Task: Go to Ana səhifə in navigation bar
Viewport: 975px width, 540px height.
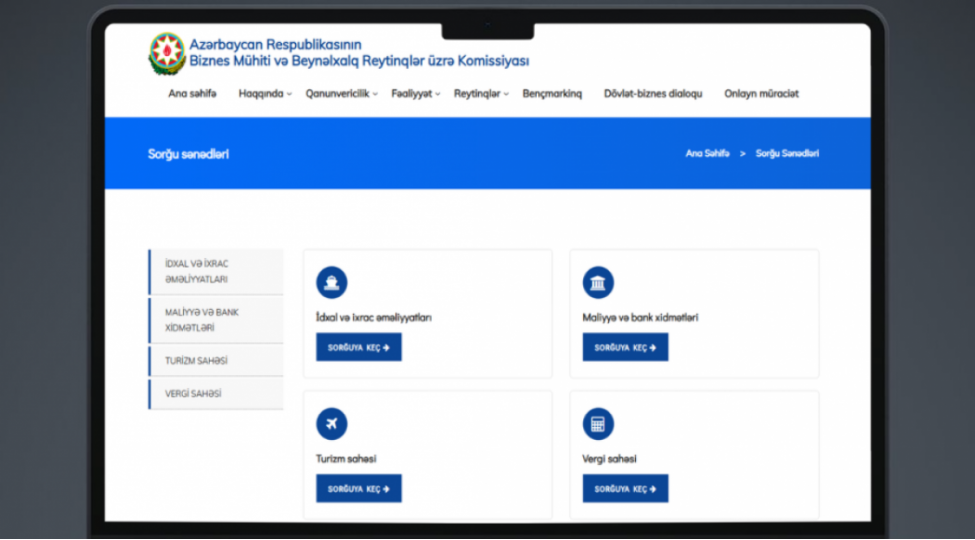Action: (x=192, y=94)
